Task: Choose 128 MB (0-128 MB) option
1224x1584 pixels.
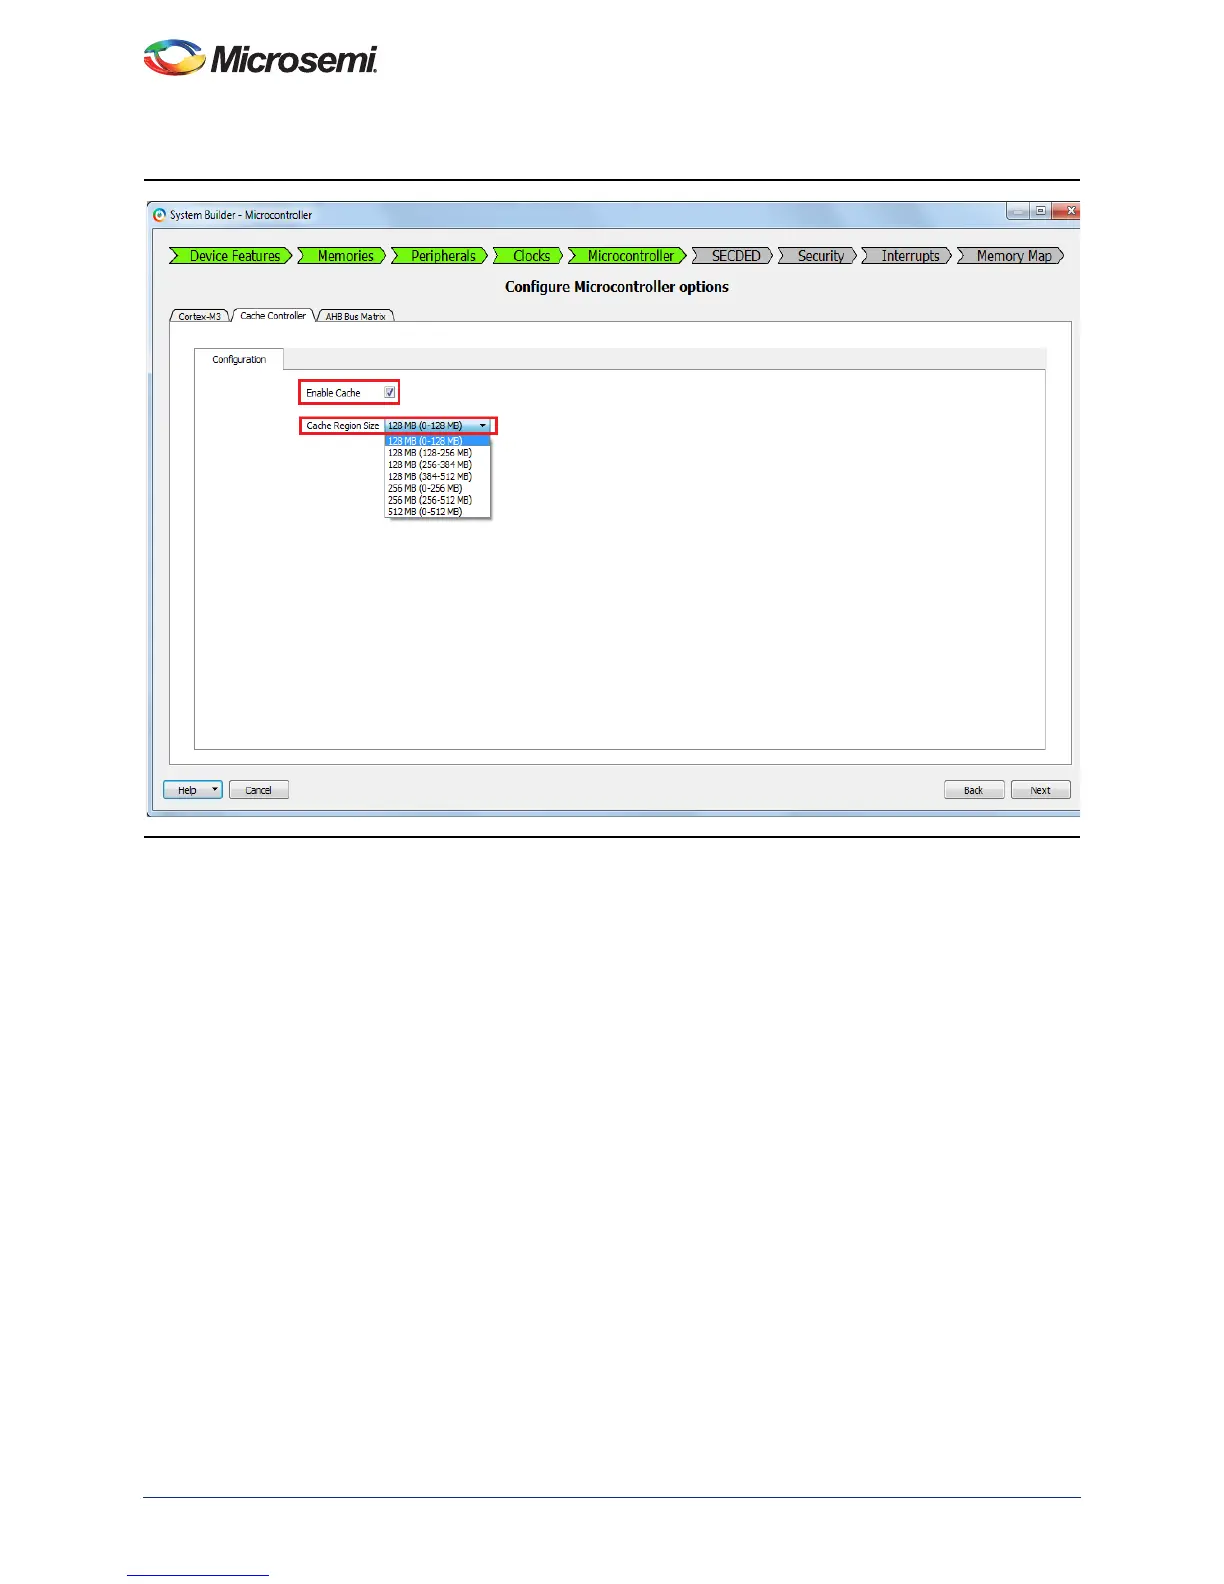Action: pyautogui.click(x=437, y=441)
